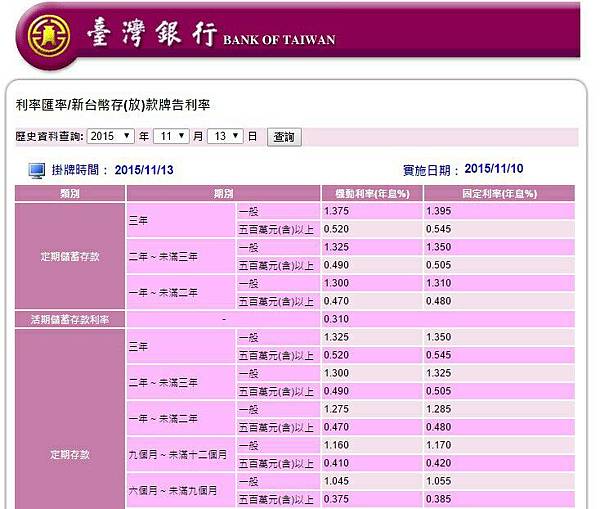600x509 pixels.
Task: Select the 0.375 floating rate value
Action: tap(336, 499)
